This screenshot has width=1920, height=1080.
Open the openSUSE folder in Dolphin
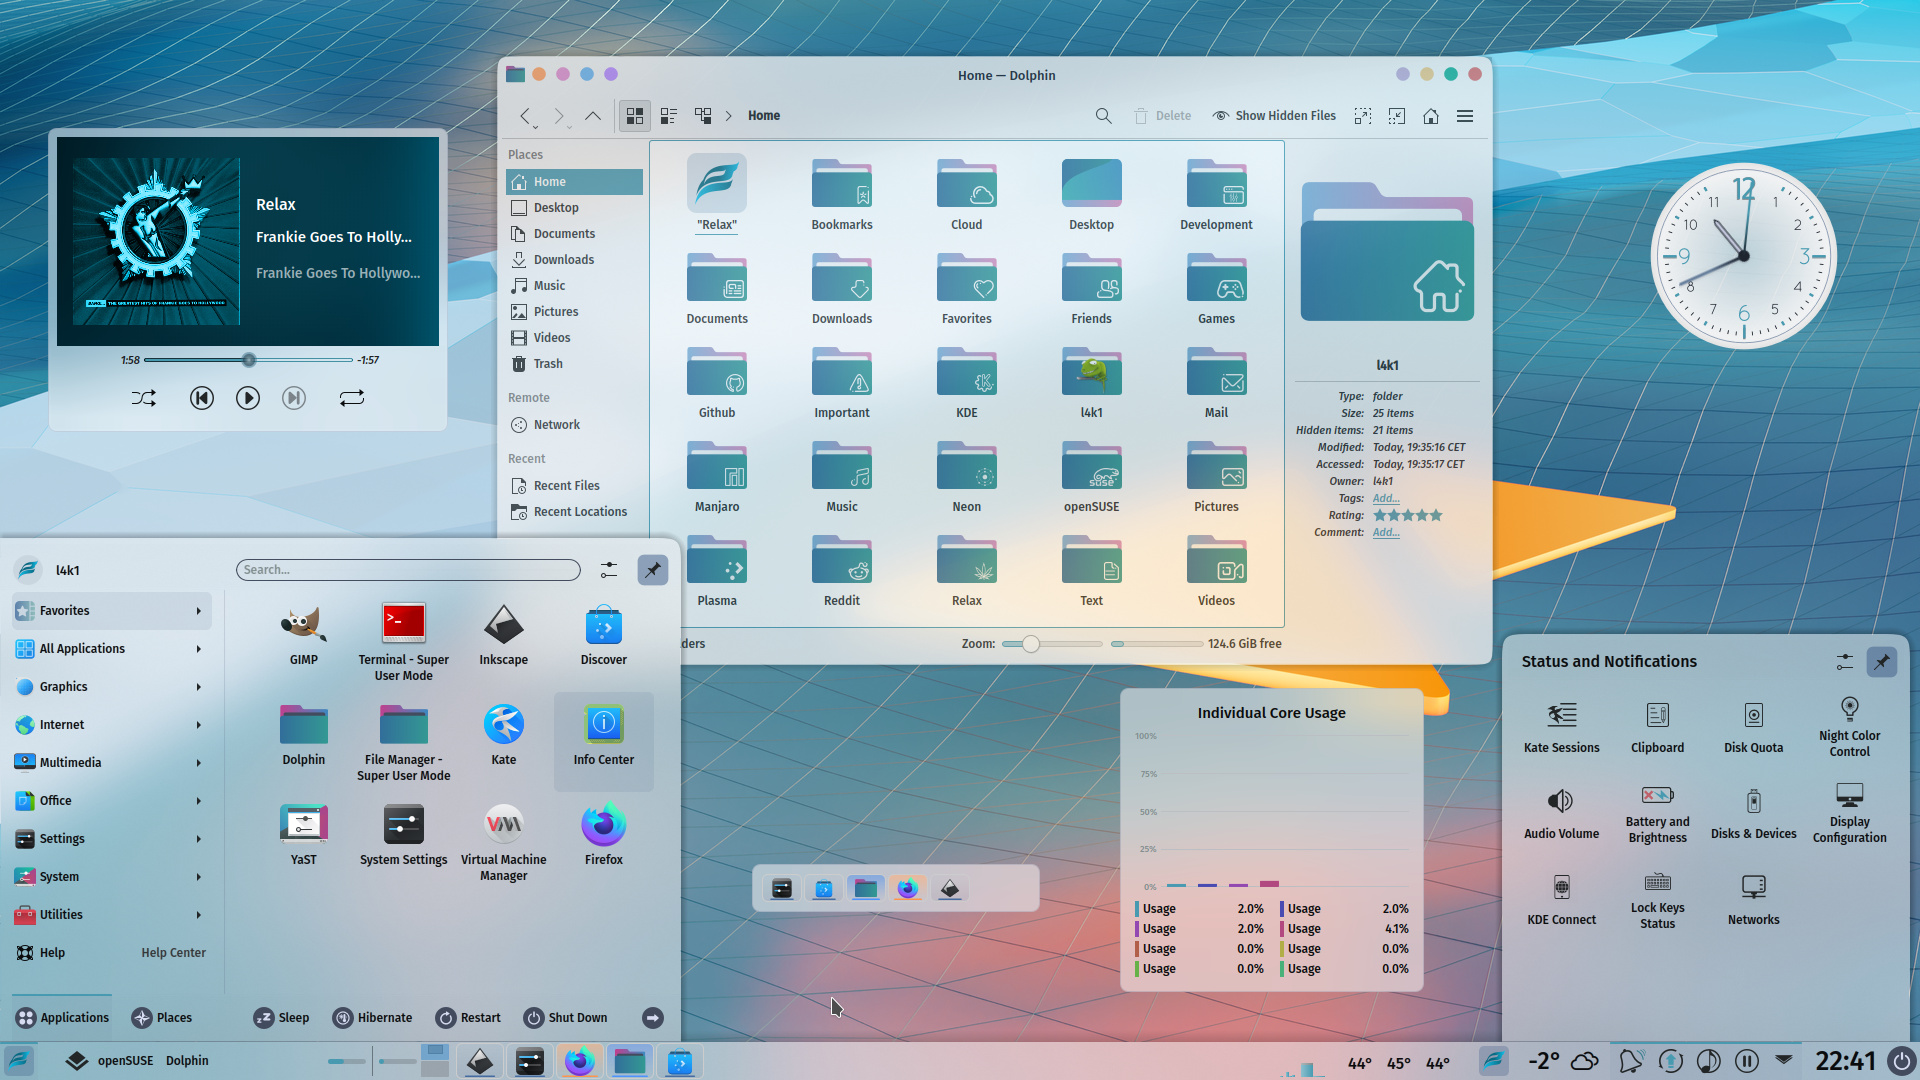click(x=1091, y=479)
